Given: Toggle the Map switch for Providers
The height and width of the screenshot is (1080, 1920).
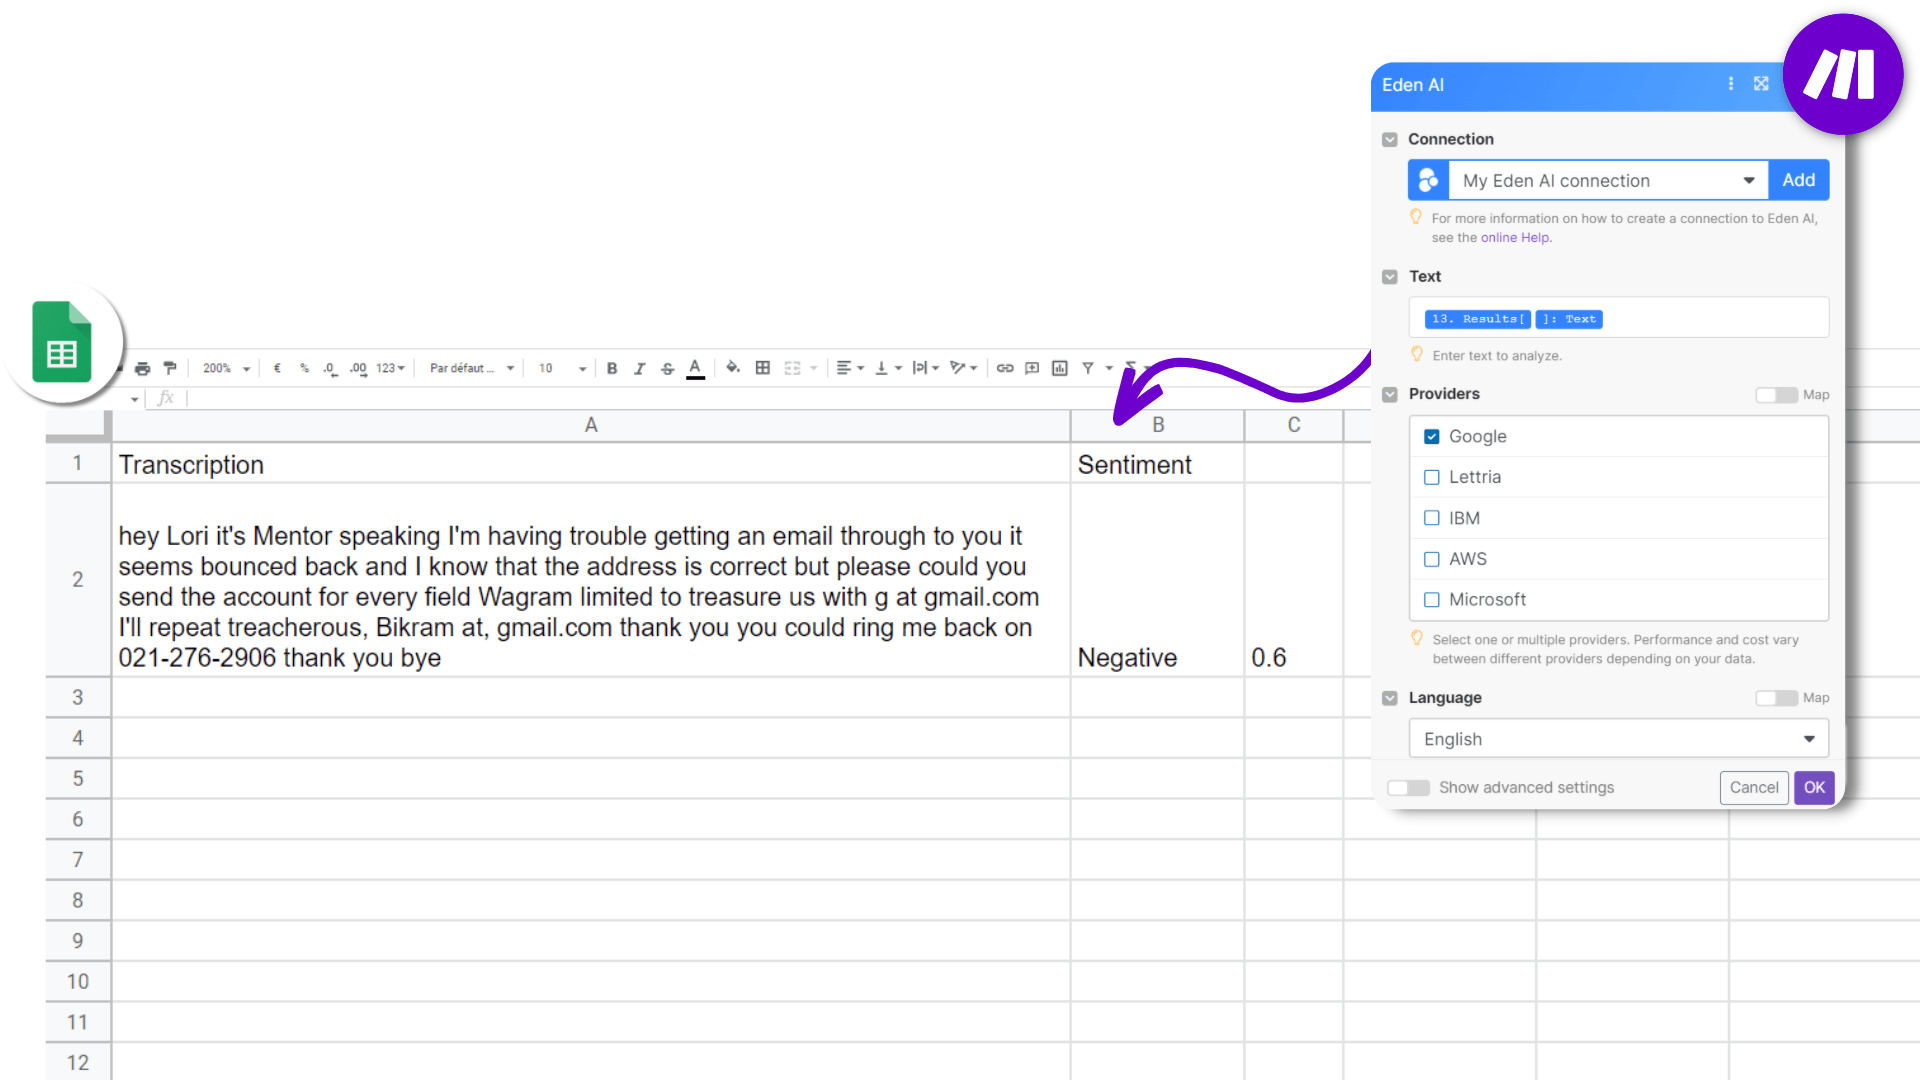Looking at the screenshot, I should click(1775, 395).
